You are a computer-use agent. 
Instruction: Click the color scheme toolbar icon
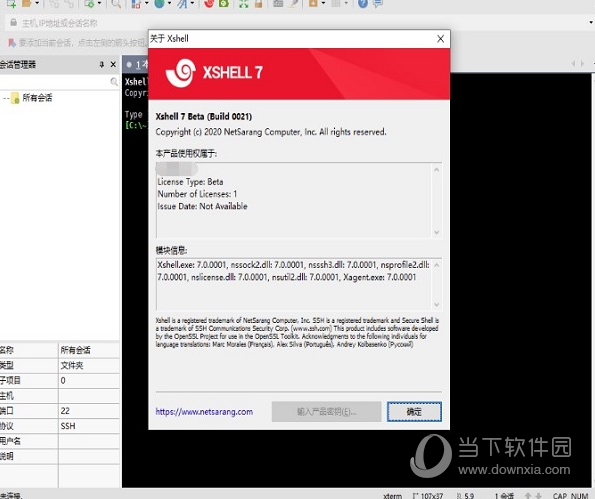[136, 4]
